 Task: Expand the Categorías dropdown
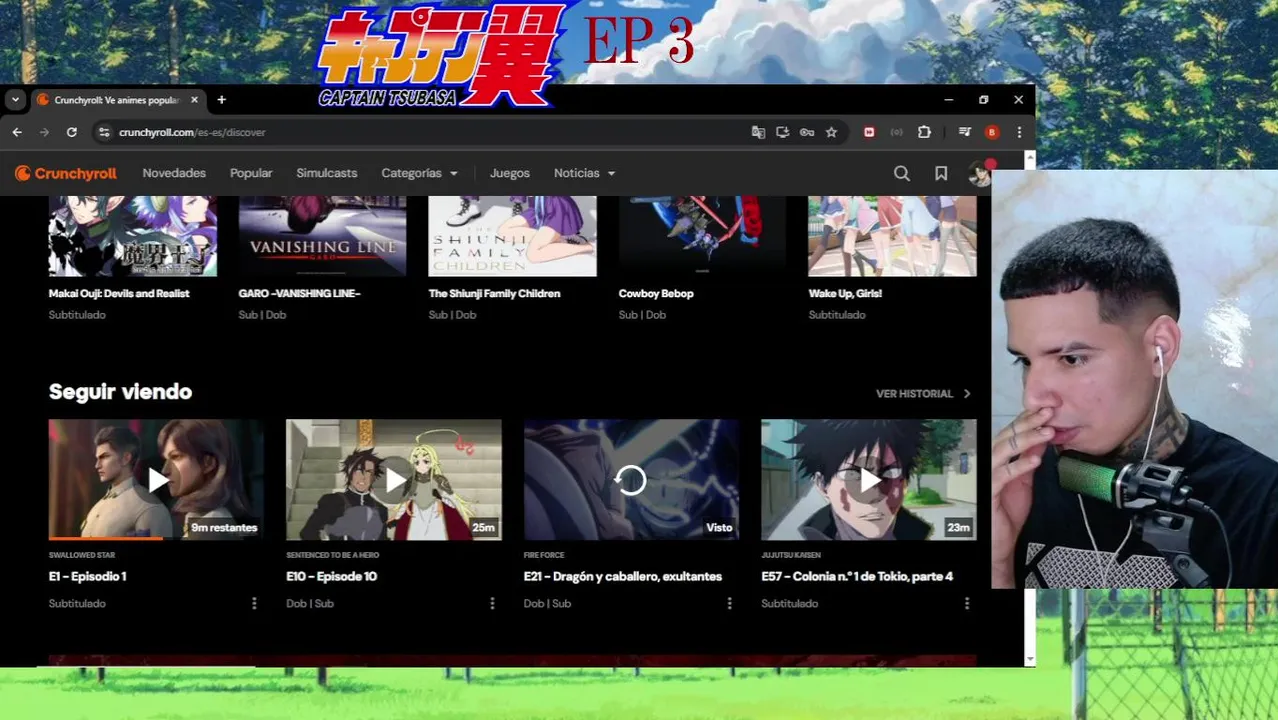[419, 173]
